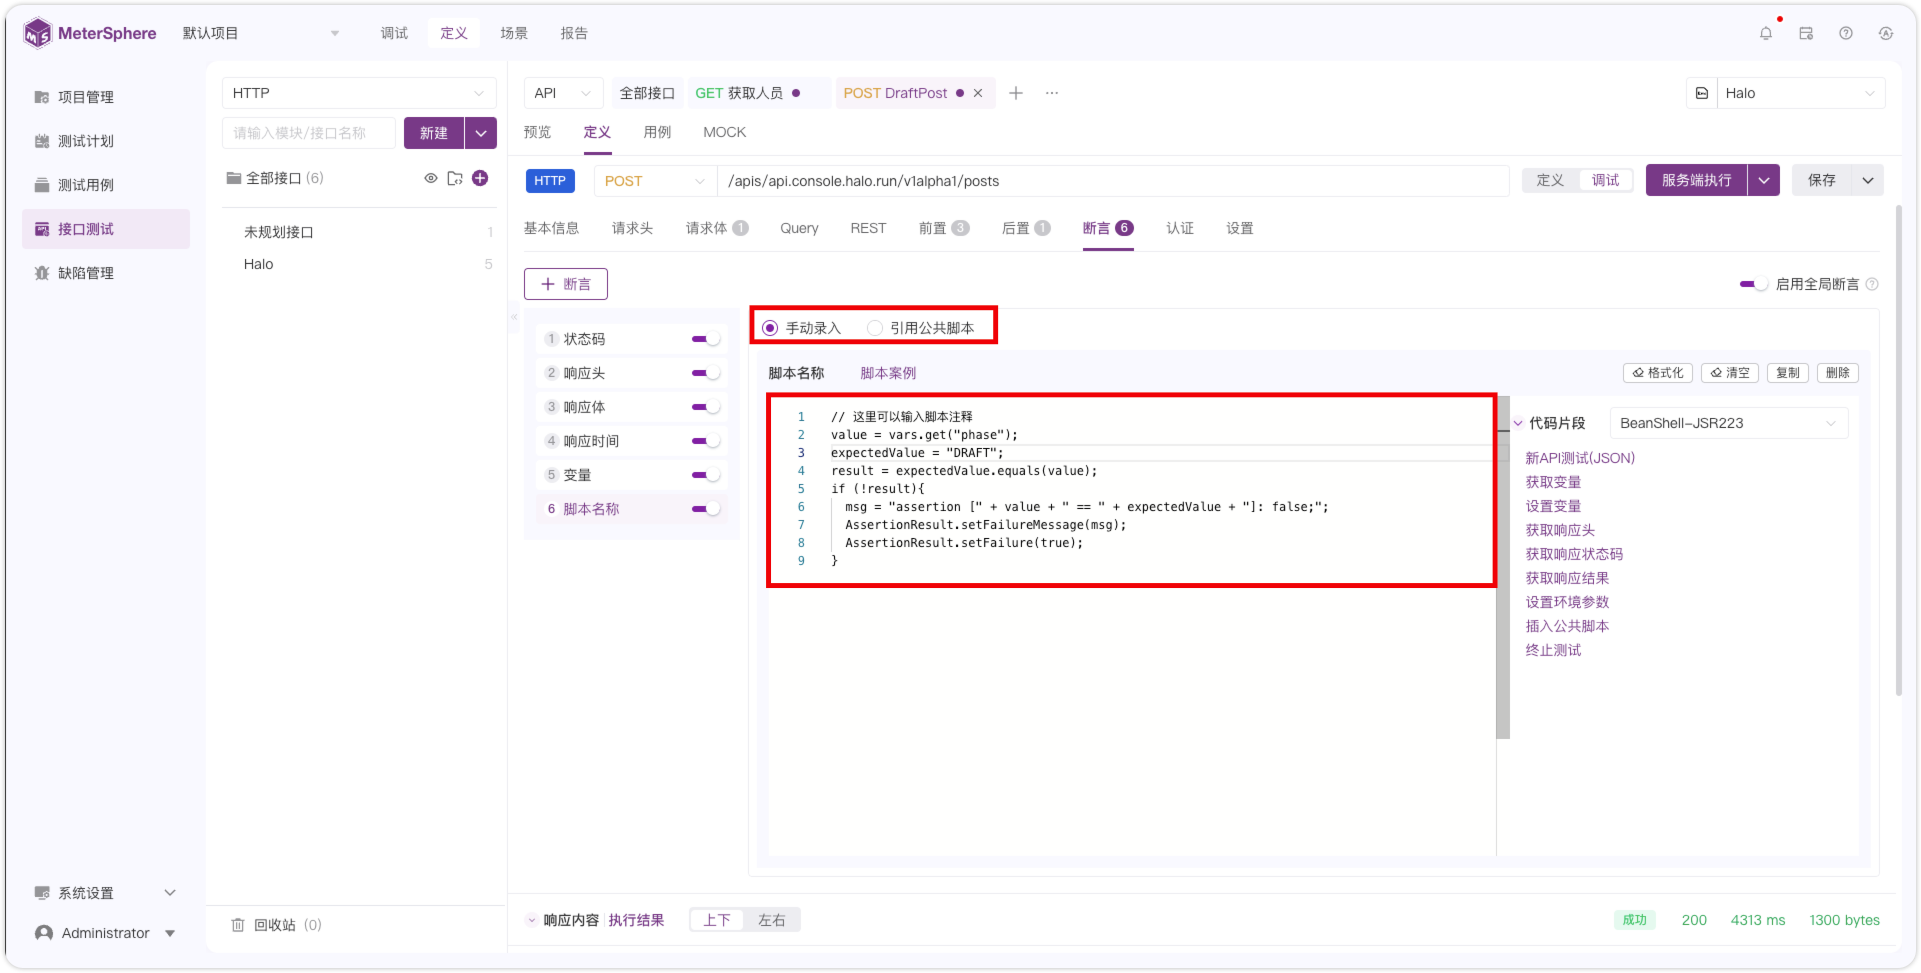This screenshot has height=973, width=1921.
Task: Select the 手动录入 radio option
Action: point(802,328)
